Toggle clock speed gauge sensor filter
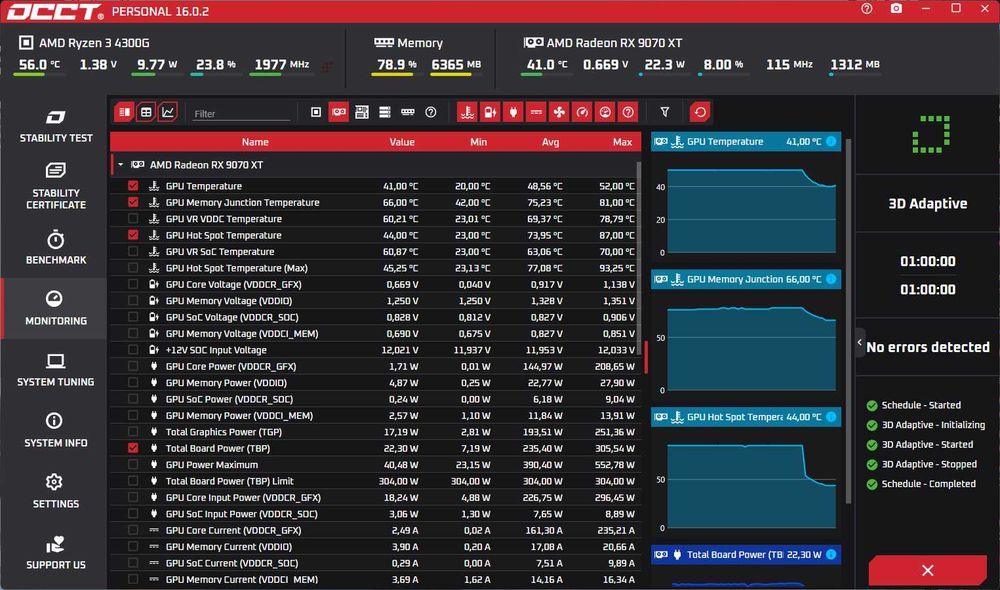Screen dimensions: 1000x590 (582, 112)
